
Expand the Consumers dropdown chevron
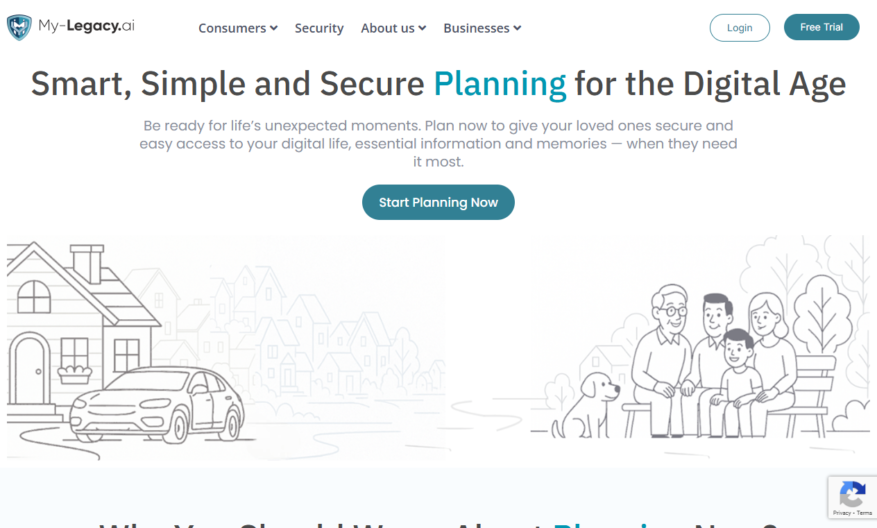(274, 28)
